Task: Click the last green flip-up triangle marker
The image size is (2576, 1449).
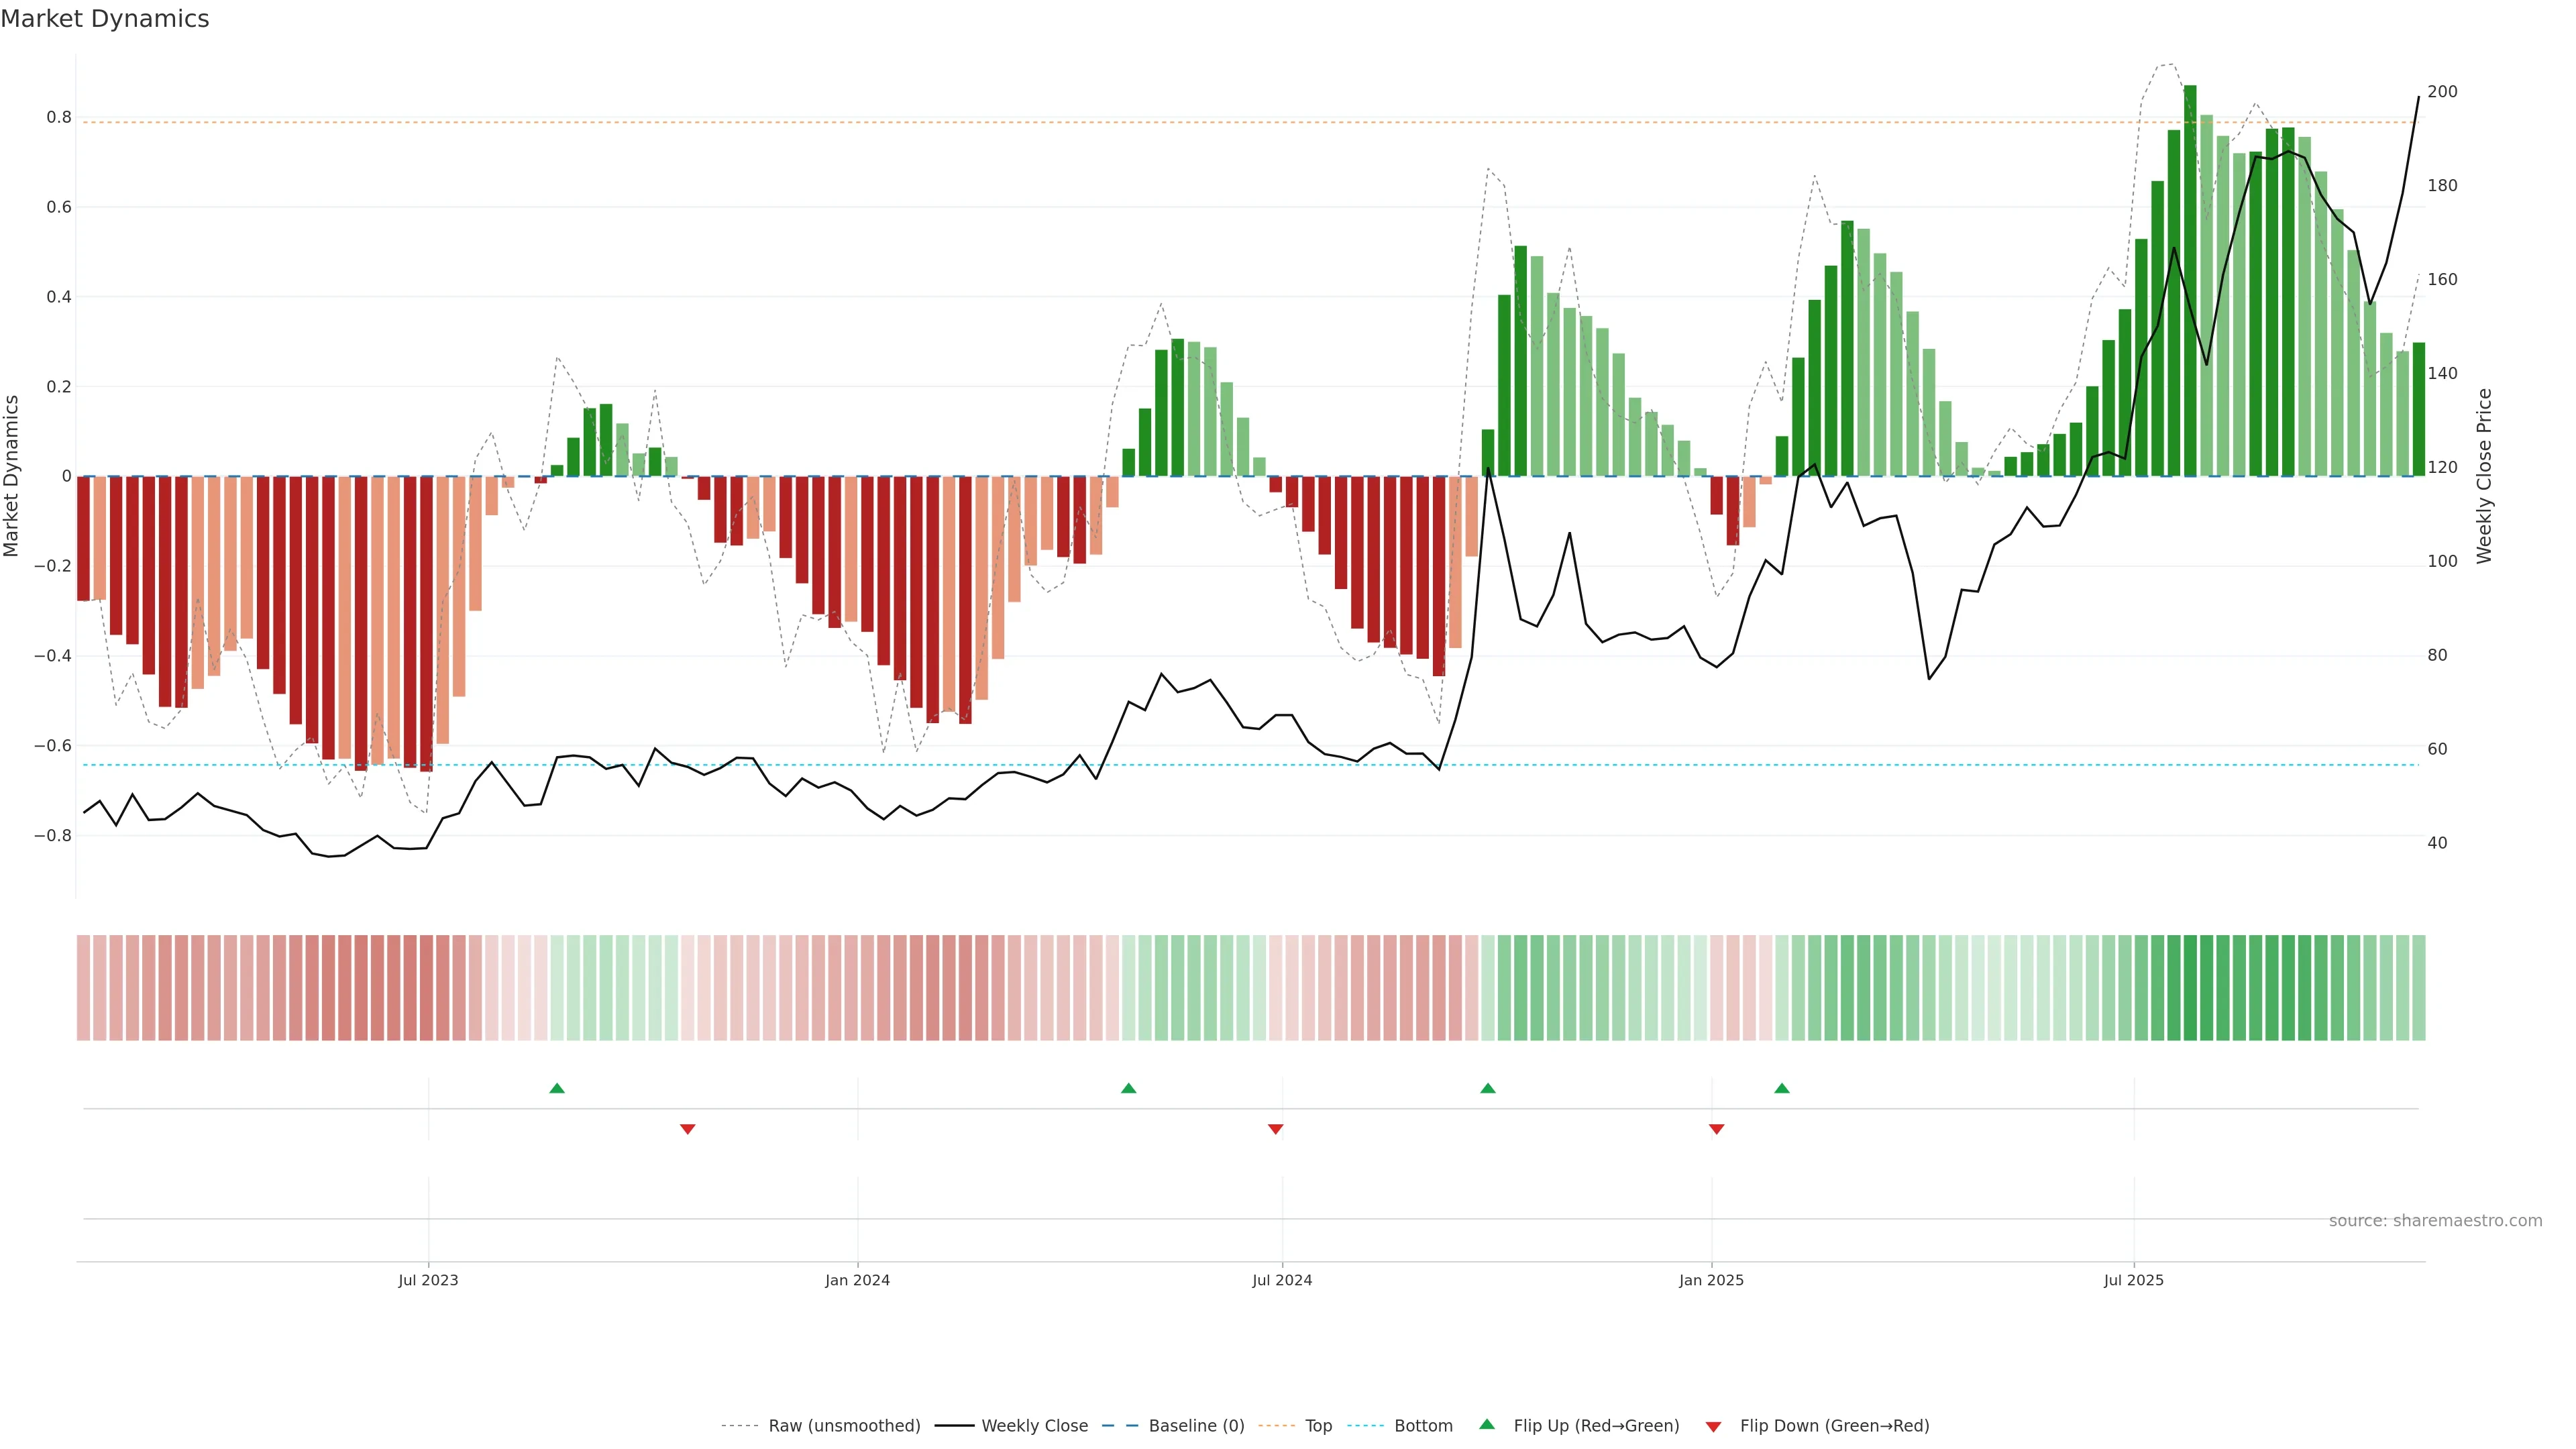Action: 1781,1088
